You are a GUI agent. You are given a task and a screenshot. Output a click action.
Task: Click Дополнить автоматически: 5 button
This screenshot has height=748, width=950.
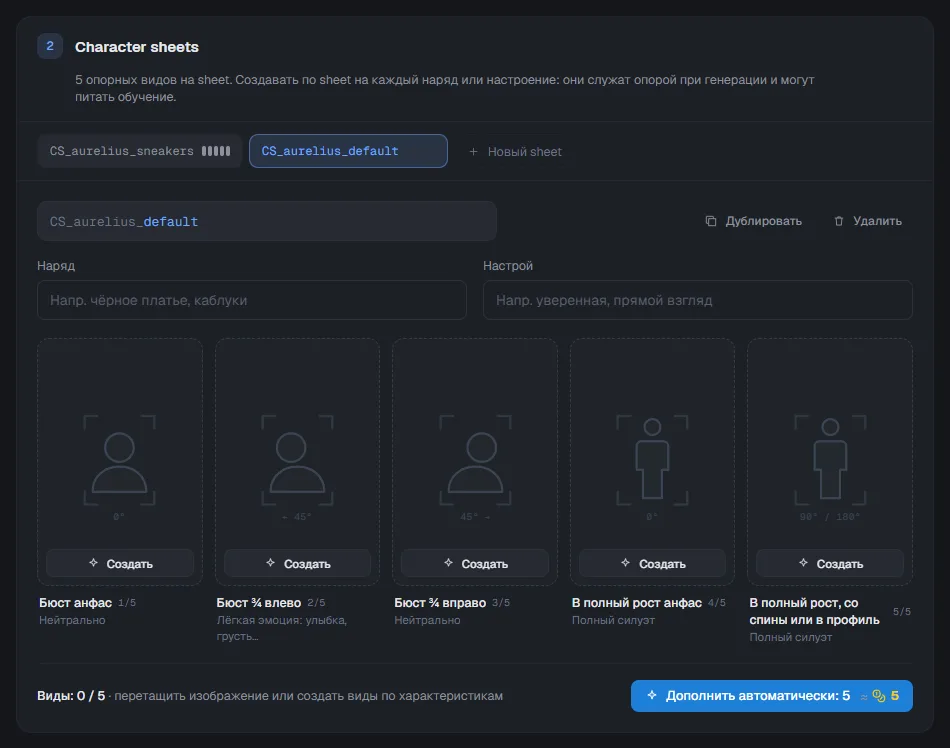[x=771, y=696]
